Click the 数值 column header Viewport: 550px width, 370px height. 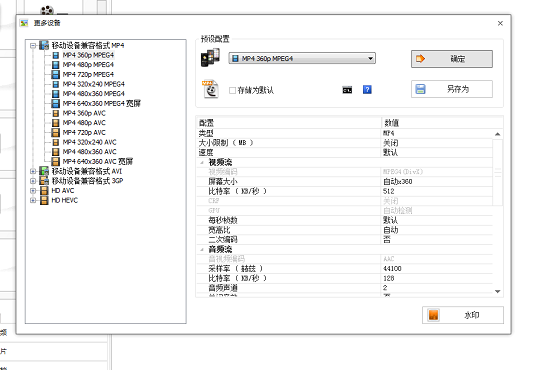442,123
